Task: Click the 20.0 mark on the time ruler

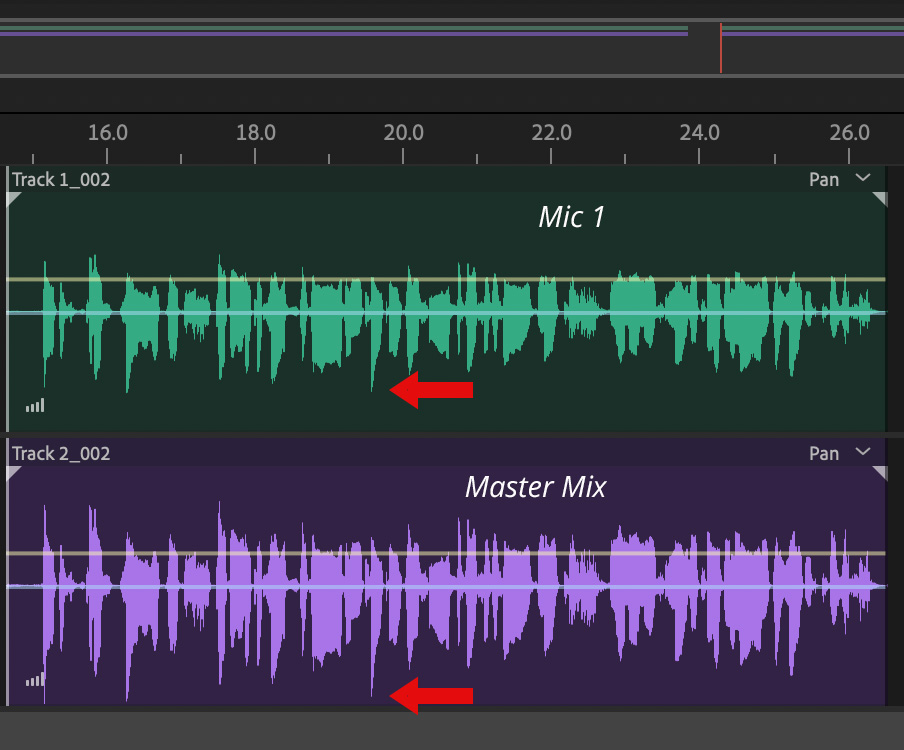Action: [403, 133]
